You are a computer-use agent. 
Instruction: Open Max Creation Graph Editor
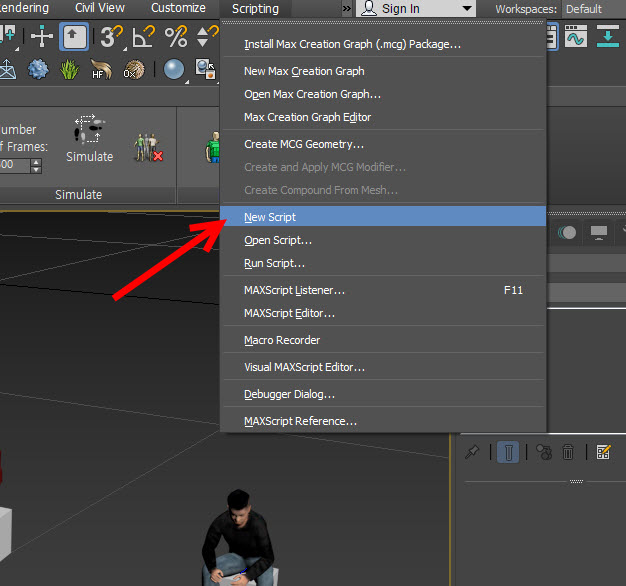coord(383,117)
